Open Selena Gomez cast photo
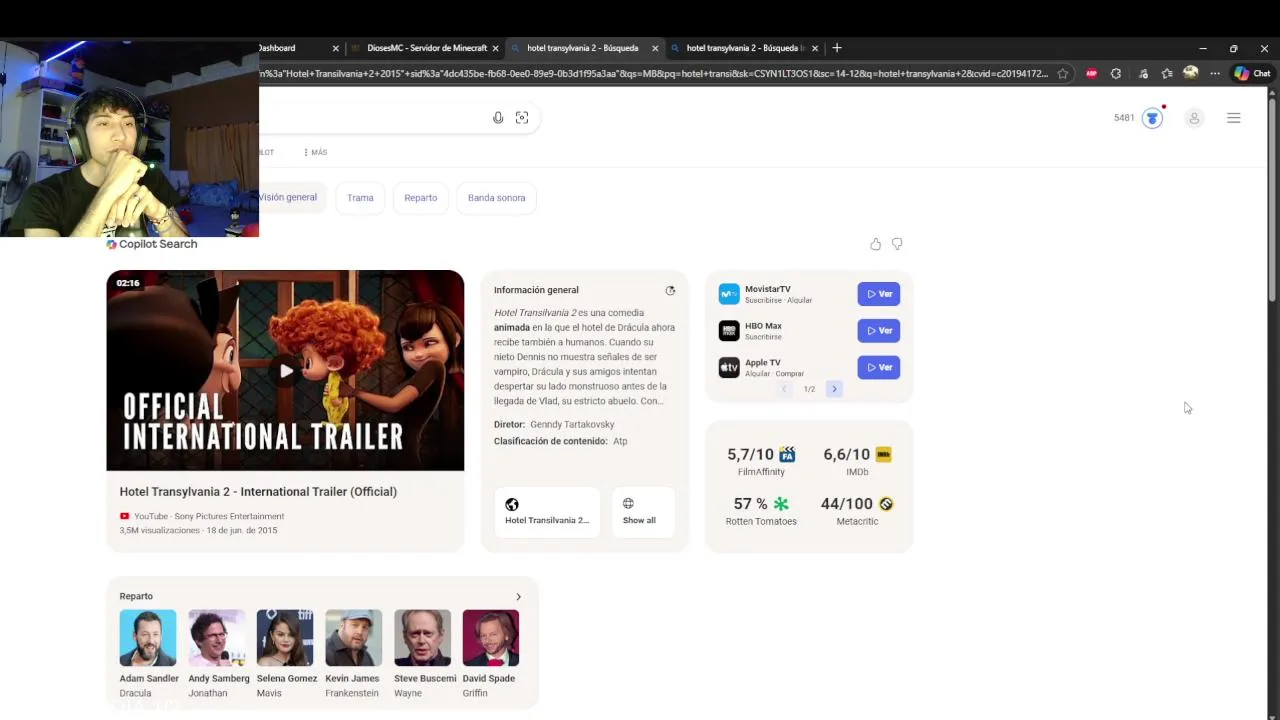 (x=285, y=638)
